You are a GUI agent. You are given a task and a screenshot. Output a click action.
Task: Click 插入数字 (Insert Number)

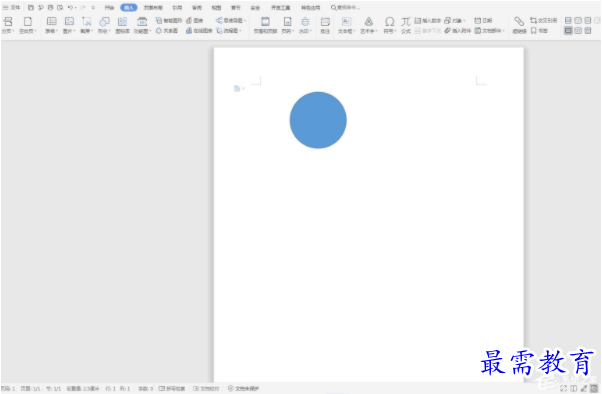point(428,20)
